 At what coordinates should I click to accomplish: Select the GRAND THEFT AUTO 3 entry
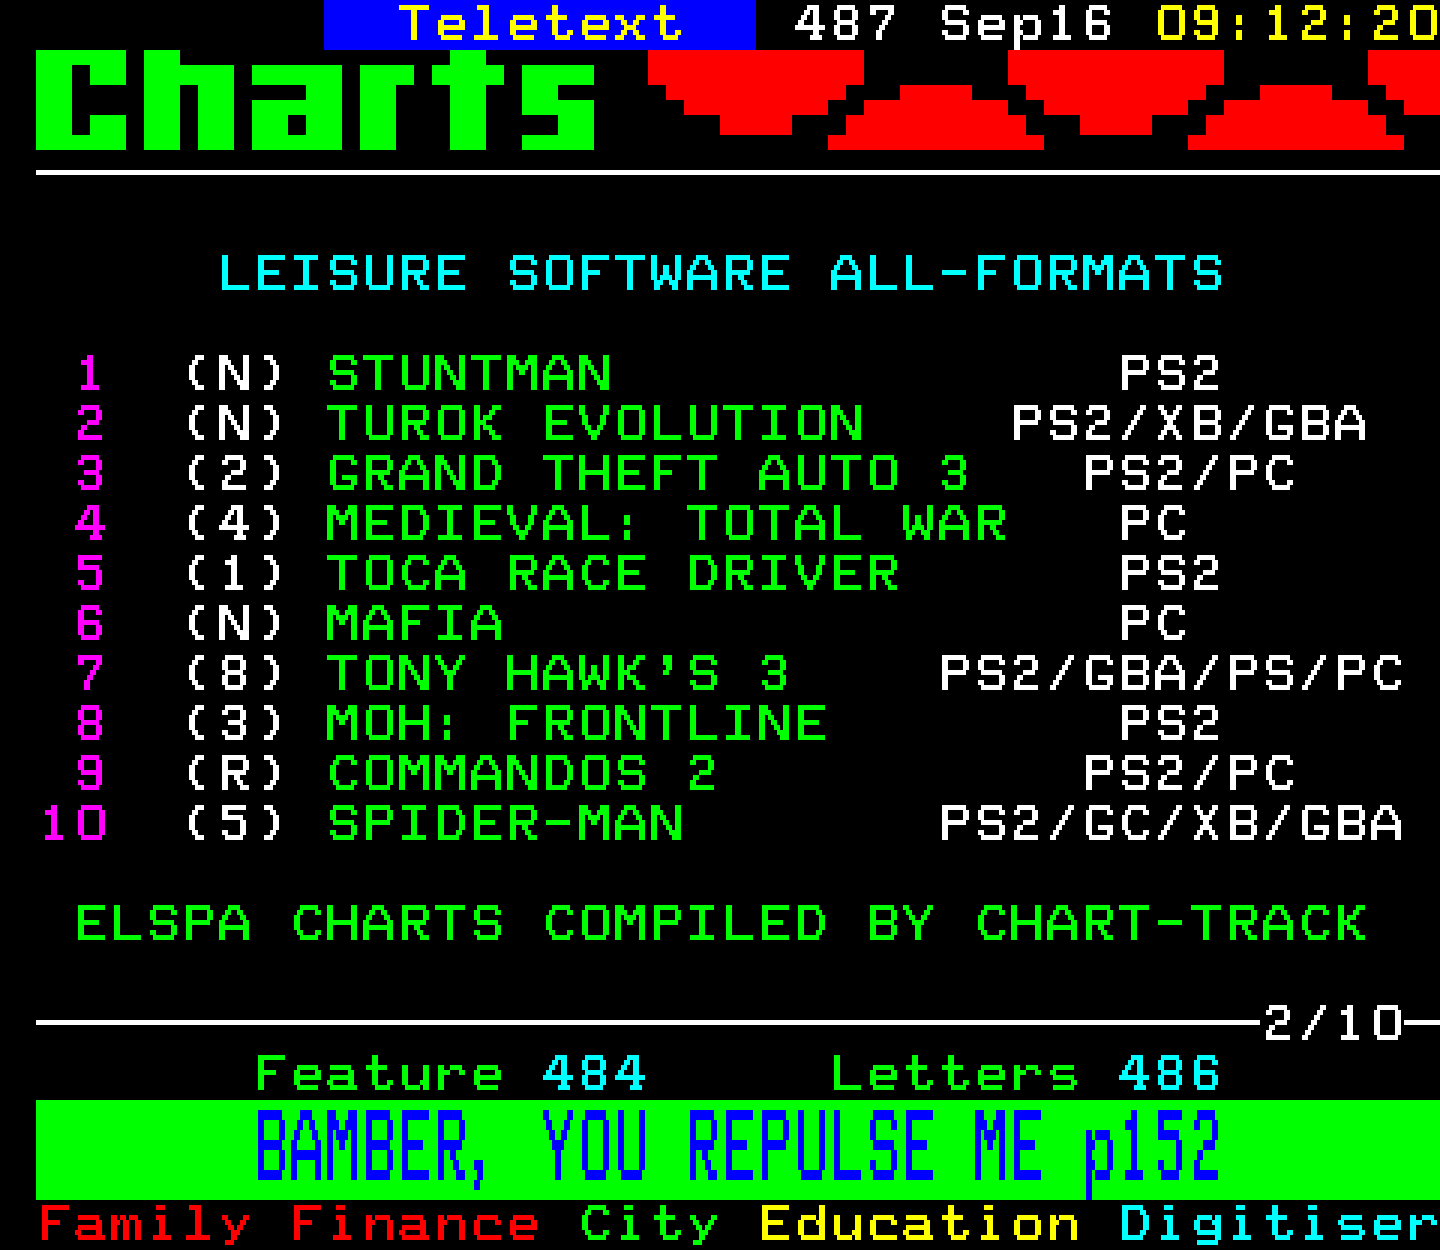click(x=648, y=474)
